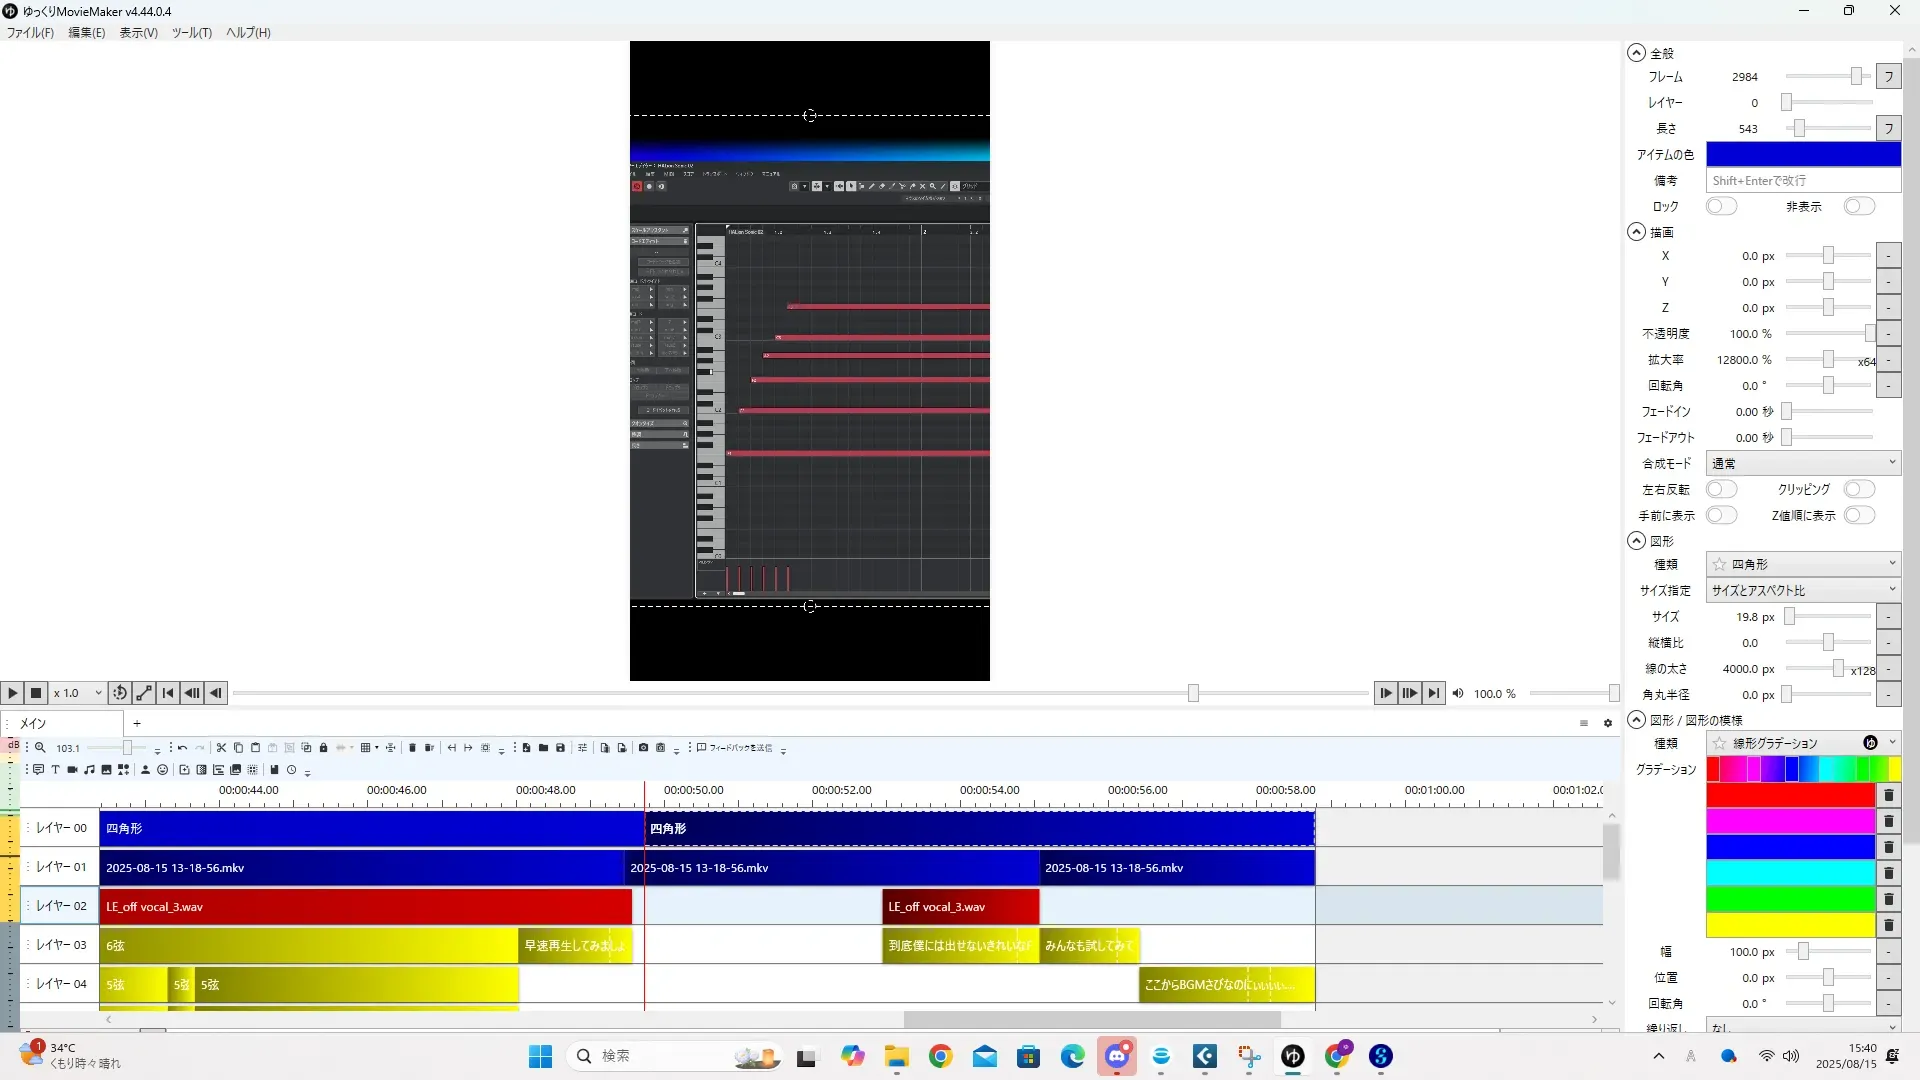The height and width of the screenshot is (1080, 1920).
Task: Toggle the 非表示 switch
Action: (x=1858, y=206)
